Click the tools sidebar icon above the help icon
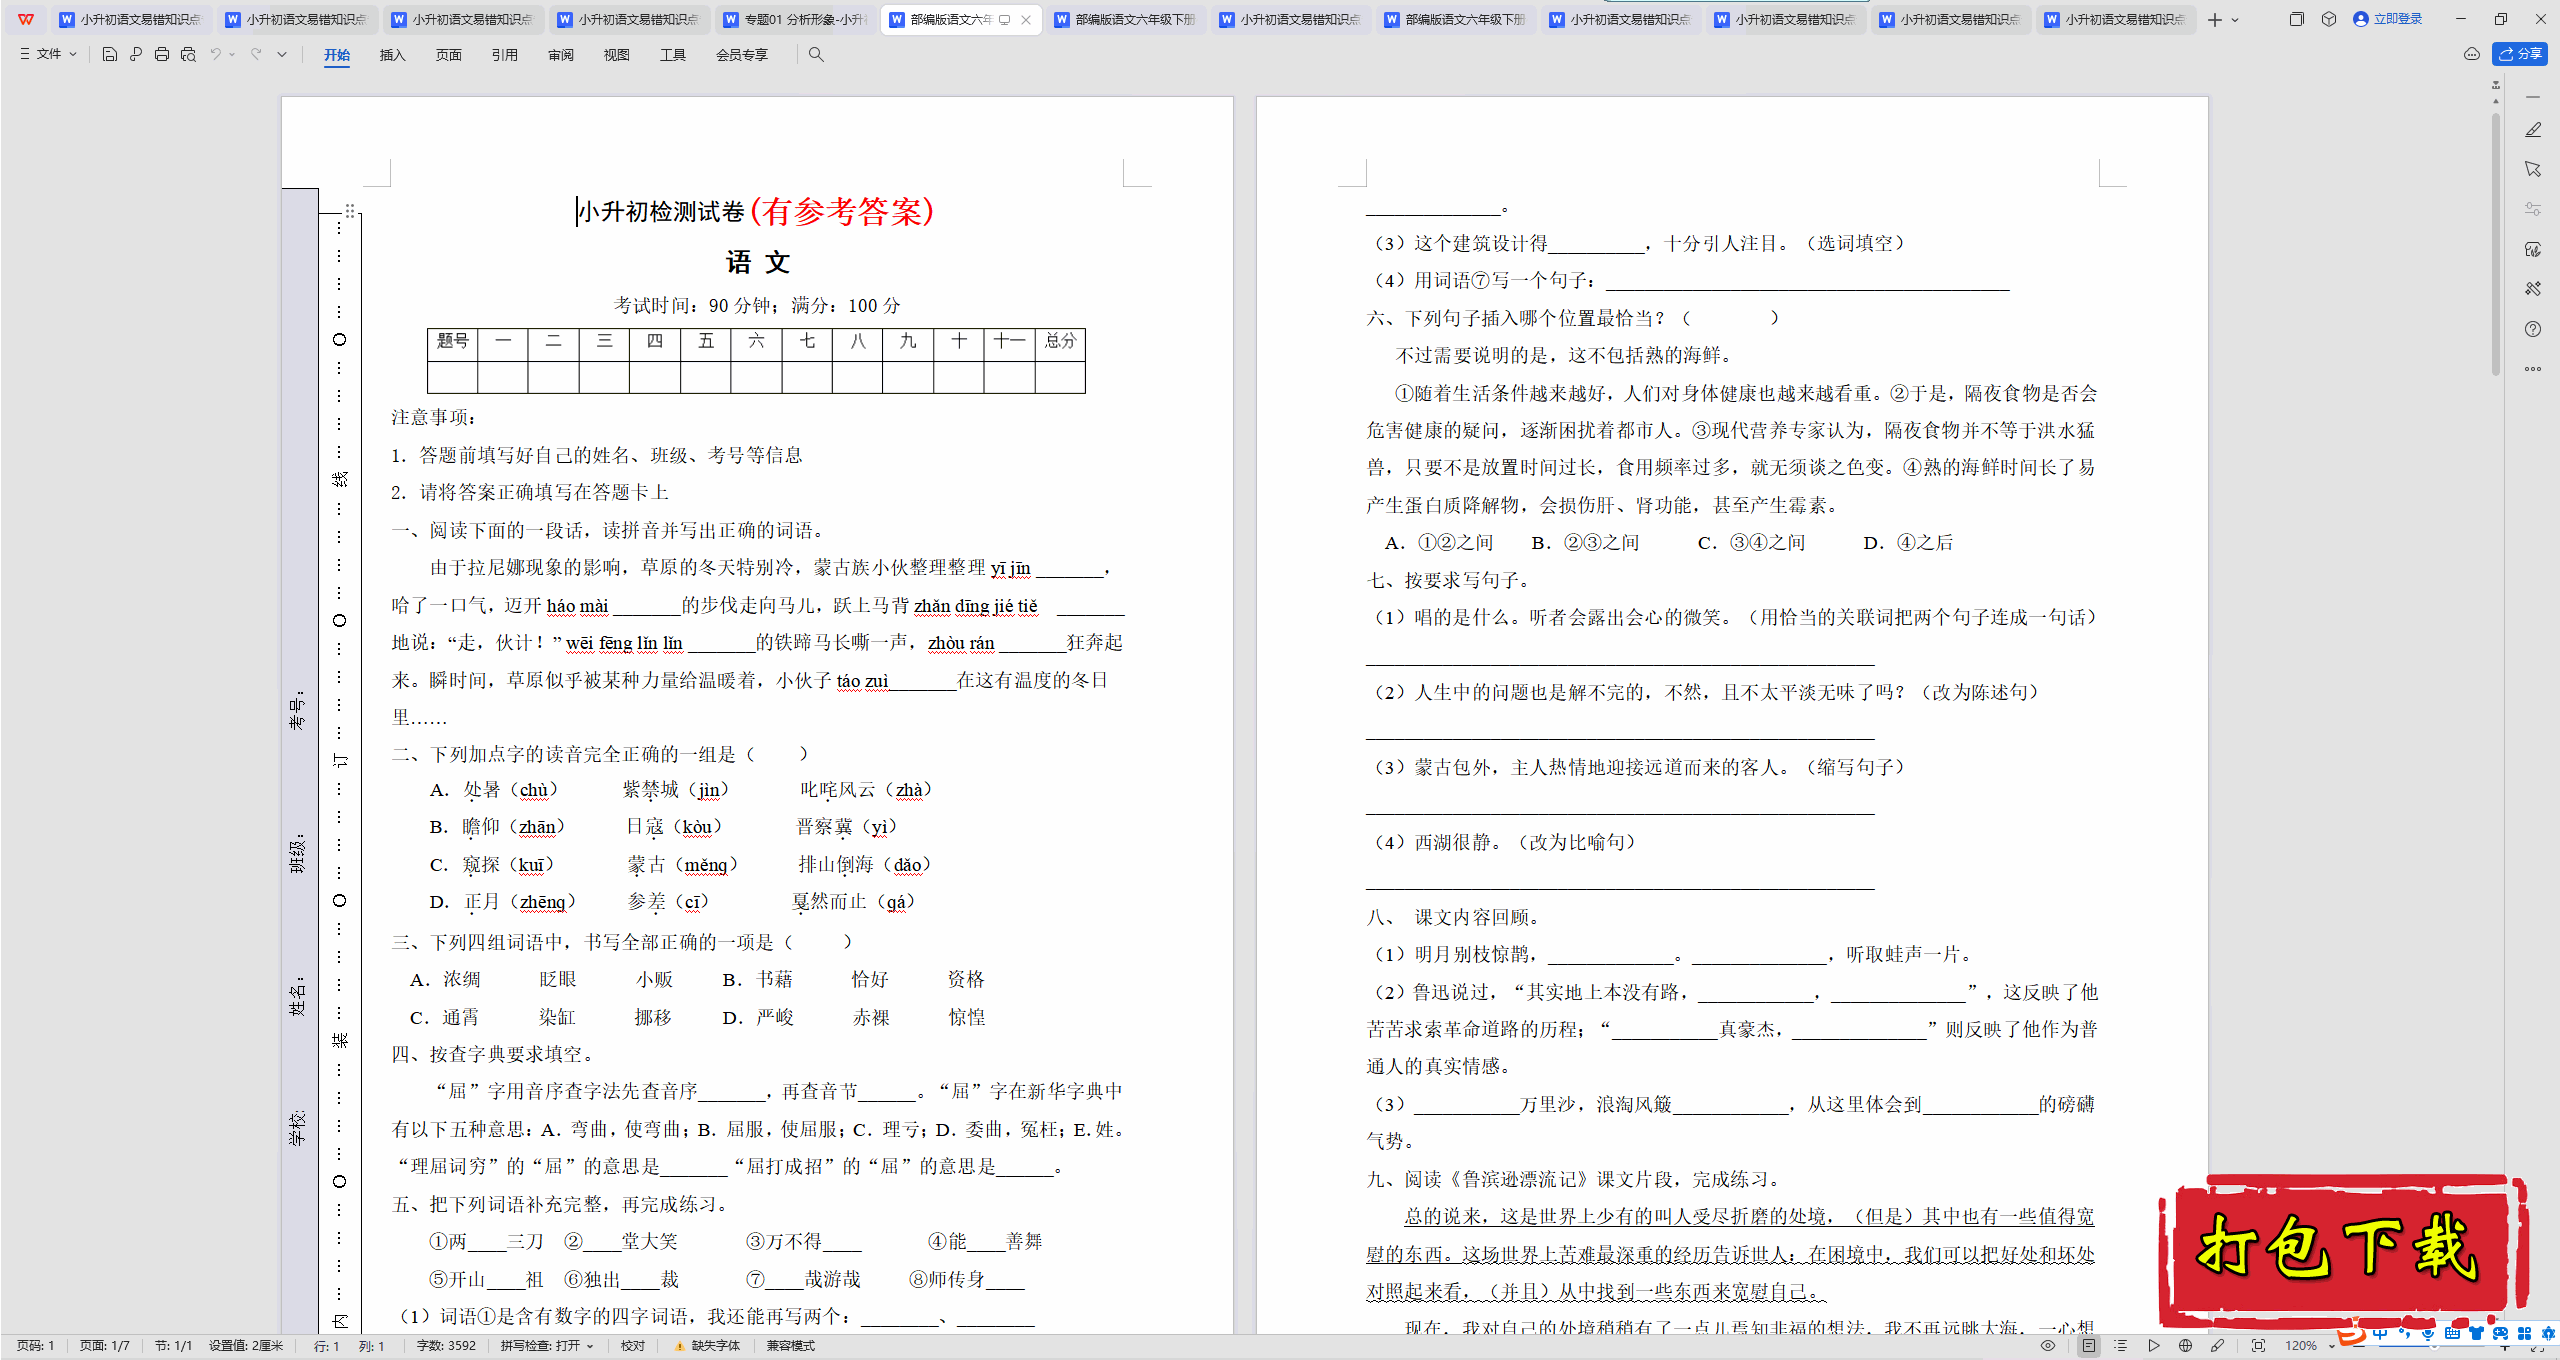The image size is (2560, 1360). tap(2533, 289)
